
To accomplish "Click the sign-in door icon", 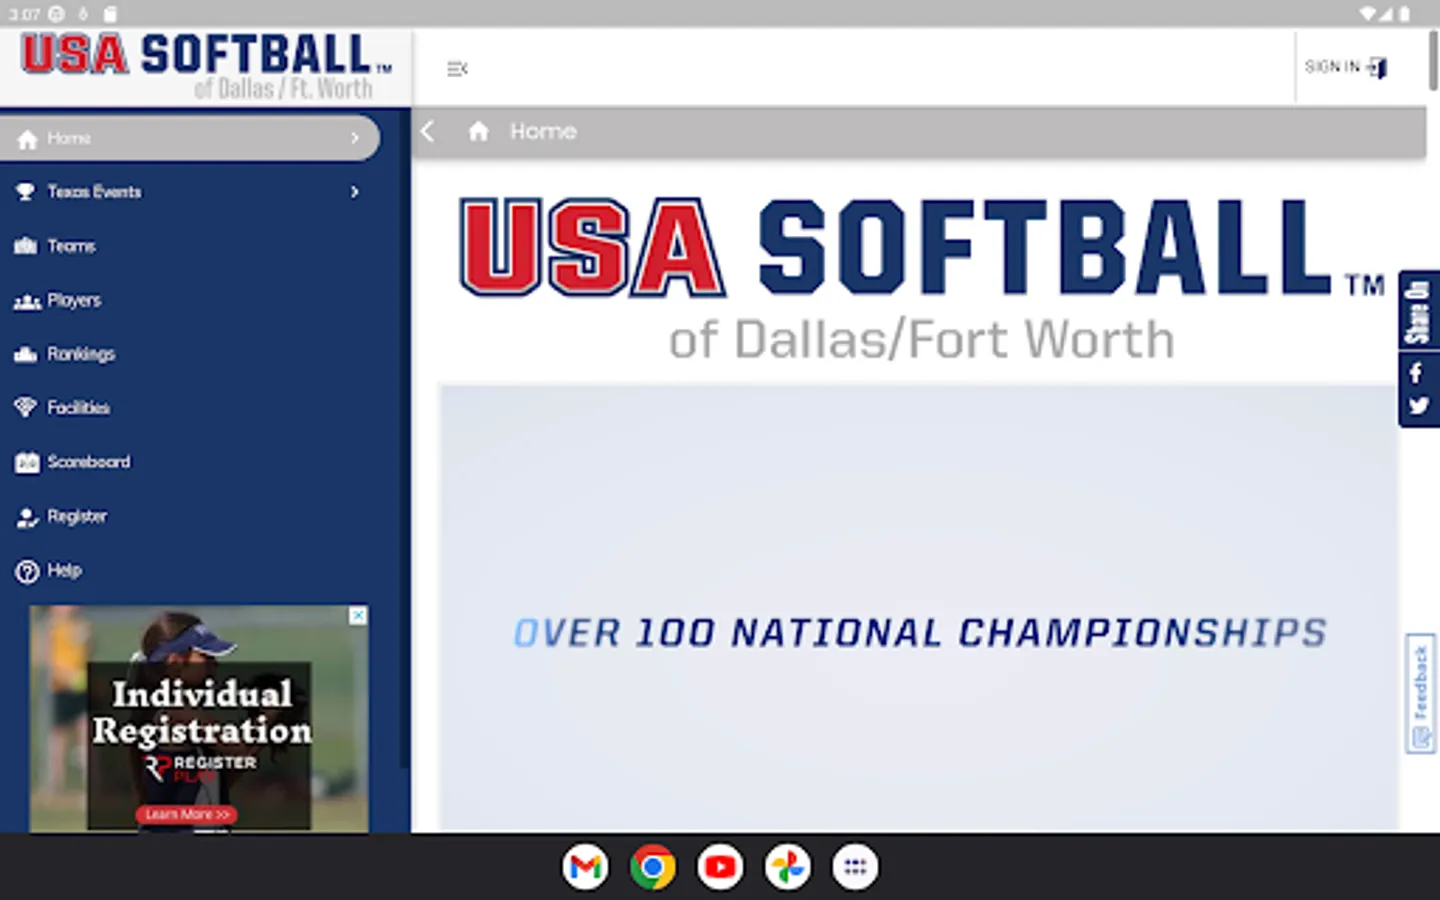I will pos(1378,67).
